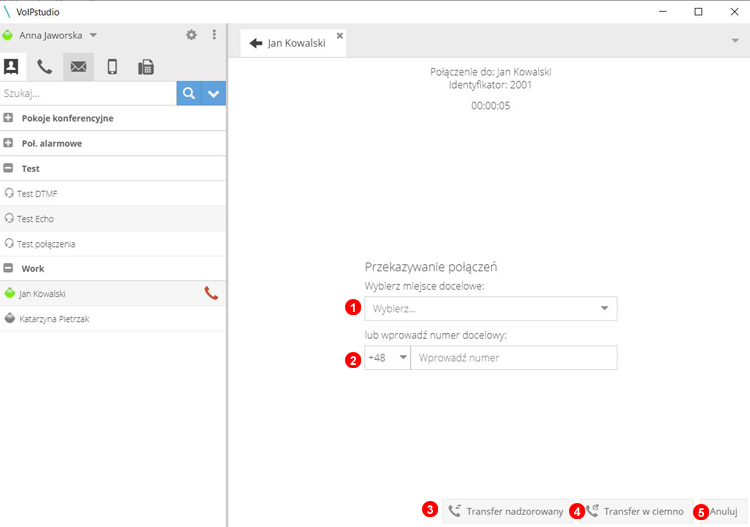Screen dimensions: 750x527
Task: Select Test DTMF contact
Action: click(113, 193)
